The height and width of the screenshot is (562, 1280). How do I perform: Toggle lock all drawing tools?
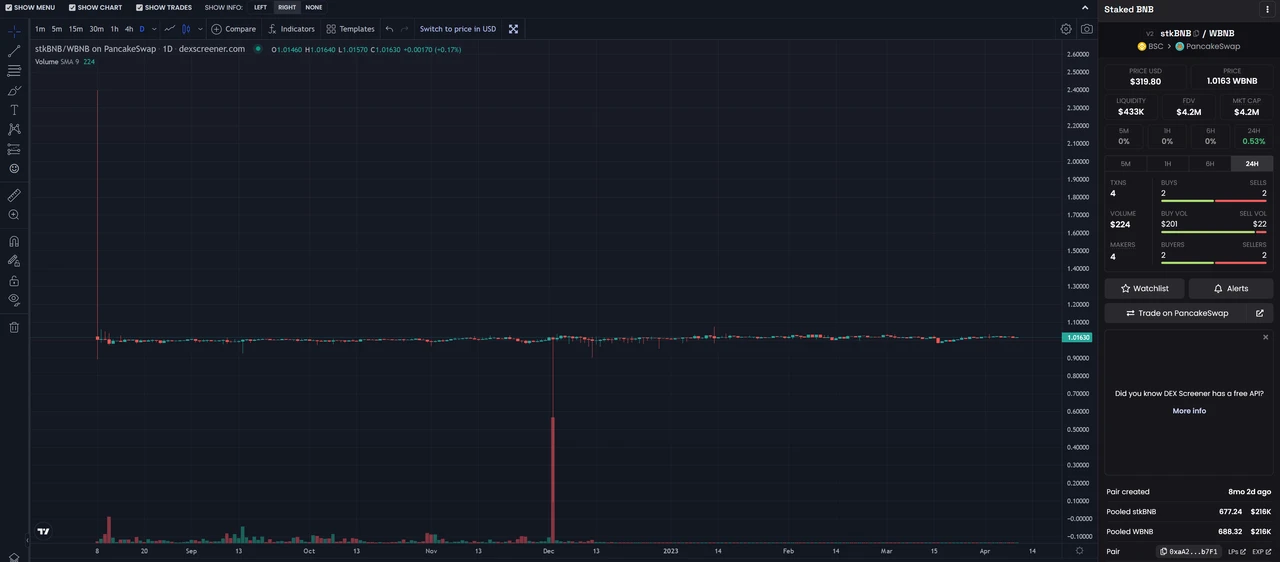[x=14, y=281]
